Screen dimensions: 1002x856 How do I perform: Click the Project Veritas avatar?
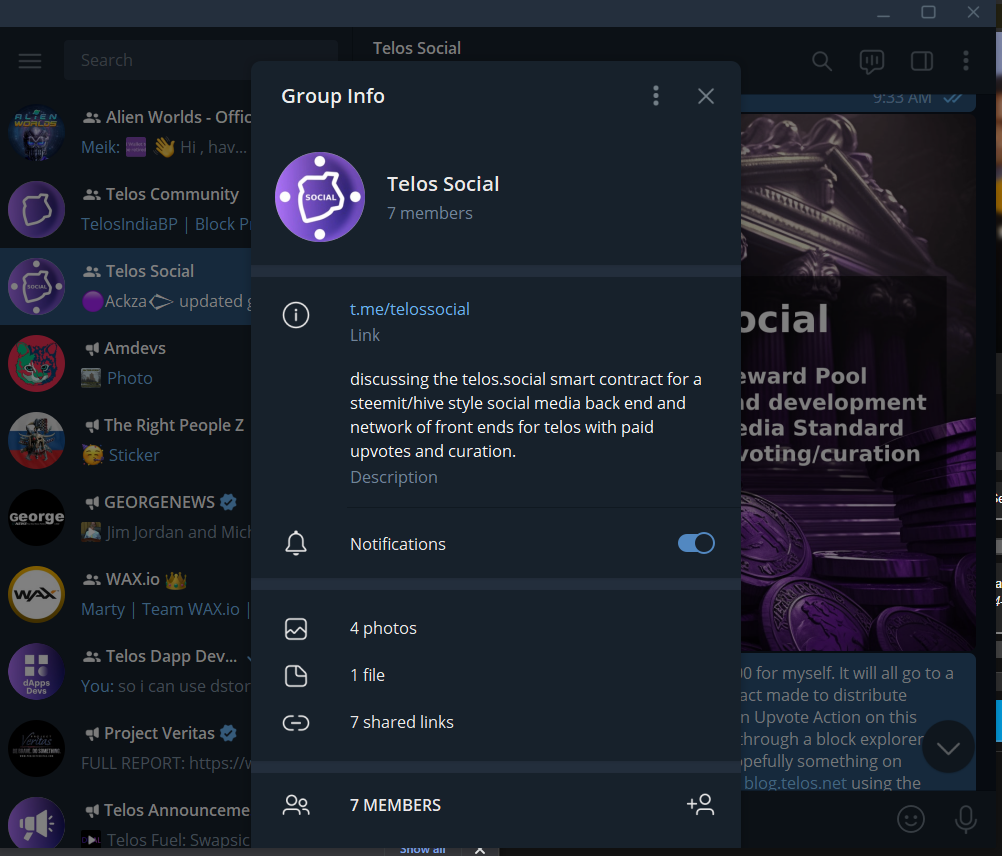(36, 748)
